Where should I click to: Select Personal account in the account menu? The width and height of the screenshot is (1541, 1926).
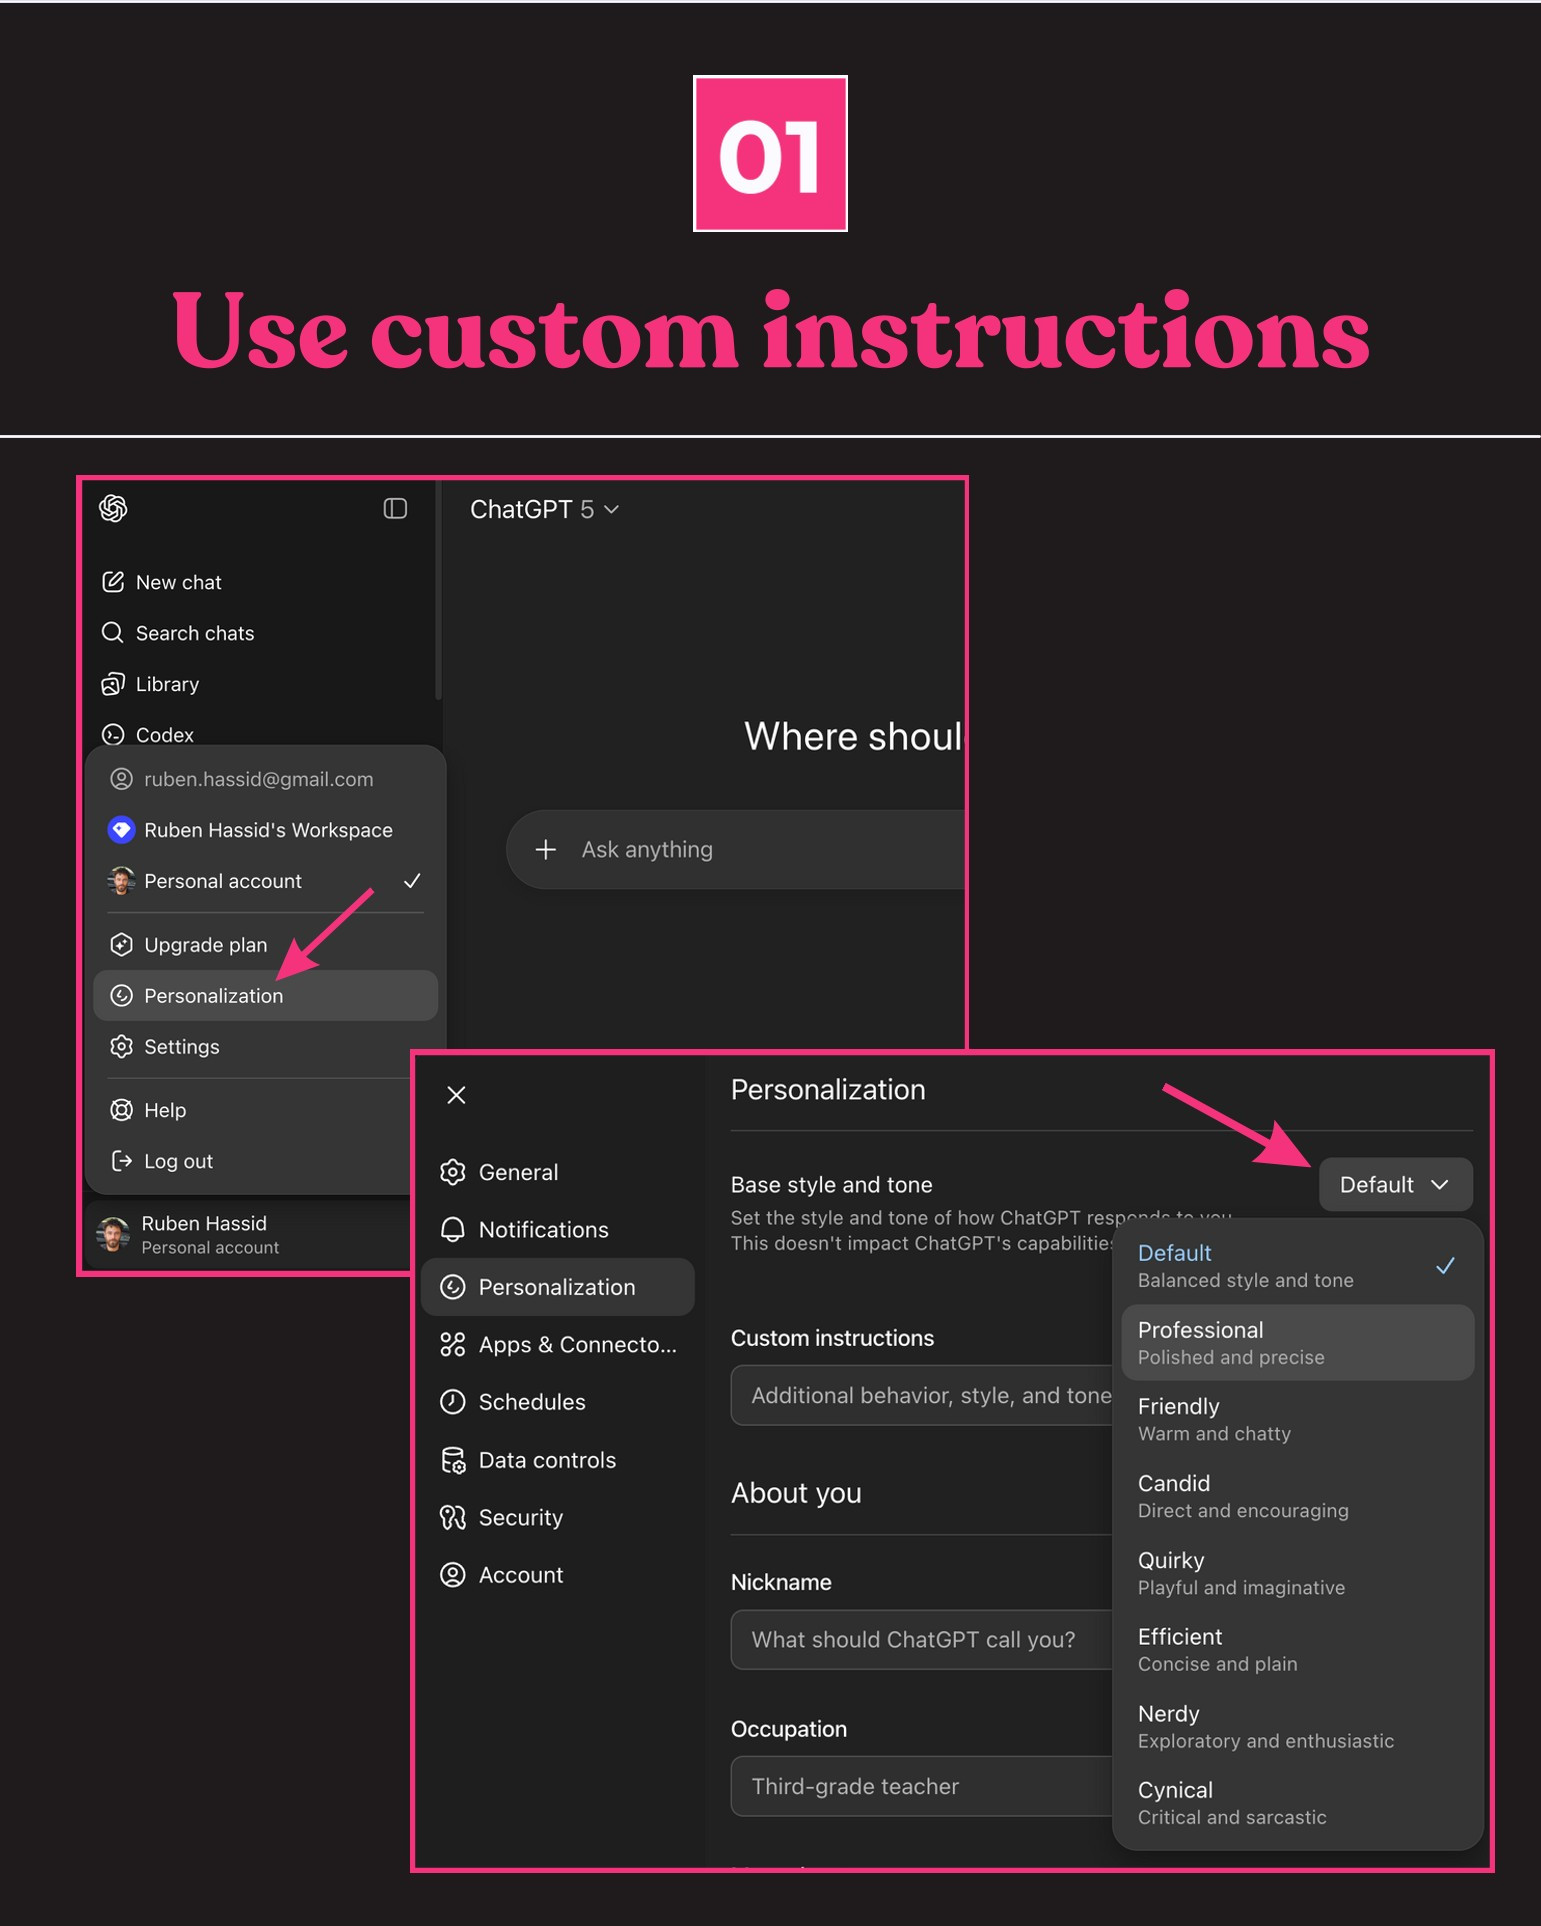click(x=265, y=881)
